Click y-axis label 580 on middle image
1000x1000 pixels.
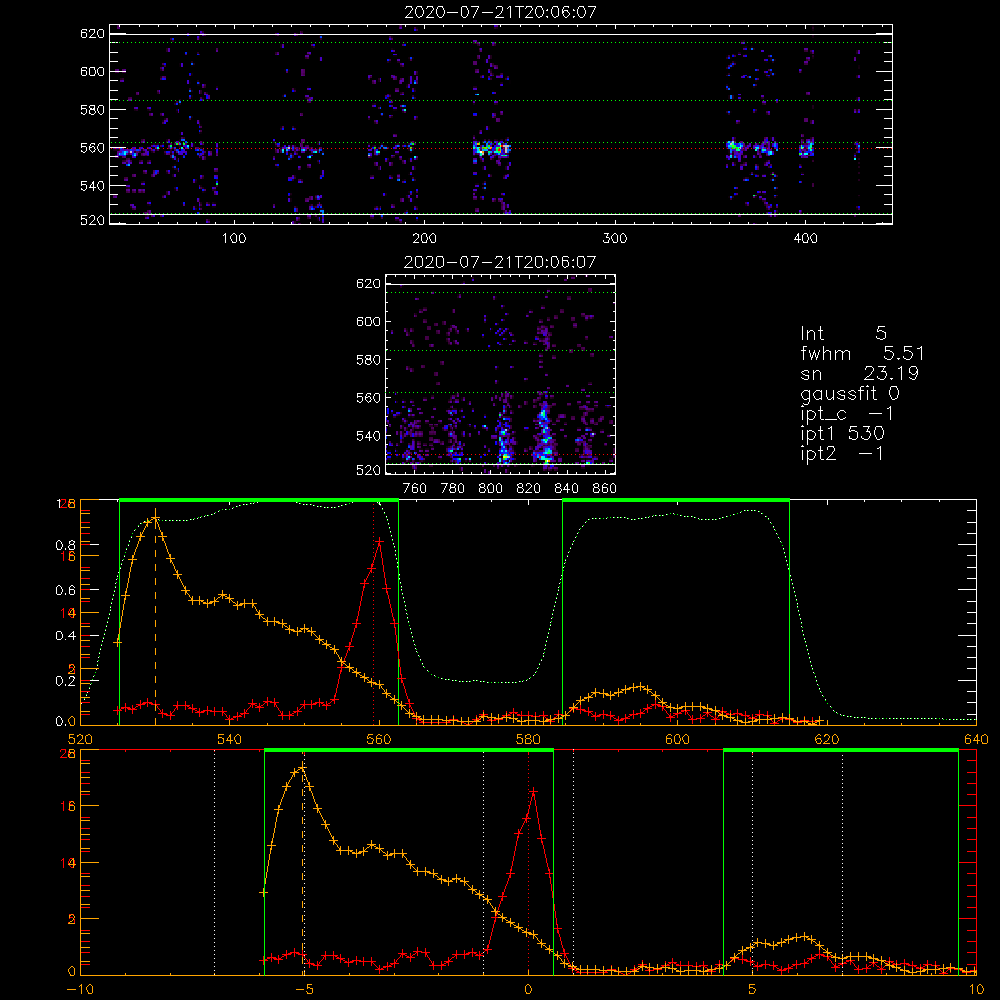369,360
